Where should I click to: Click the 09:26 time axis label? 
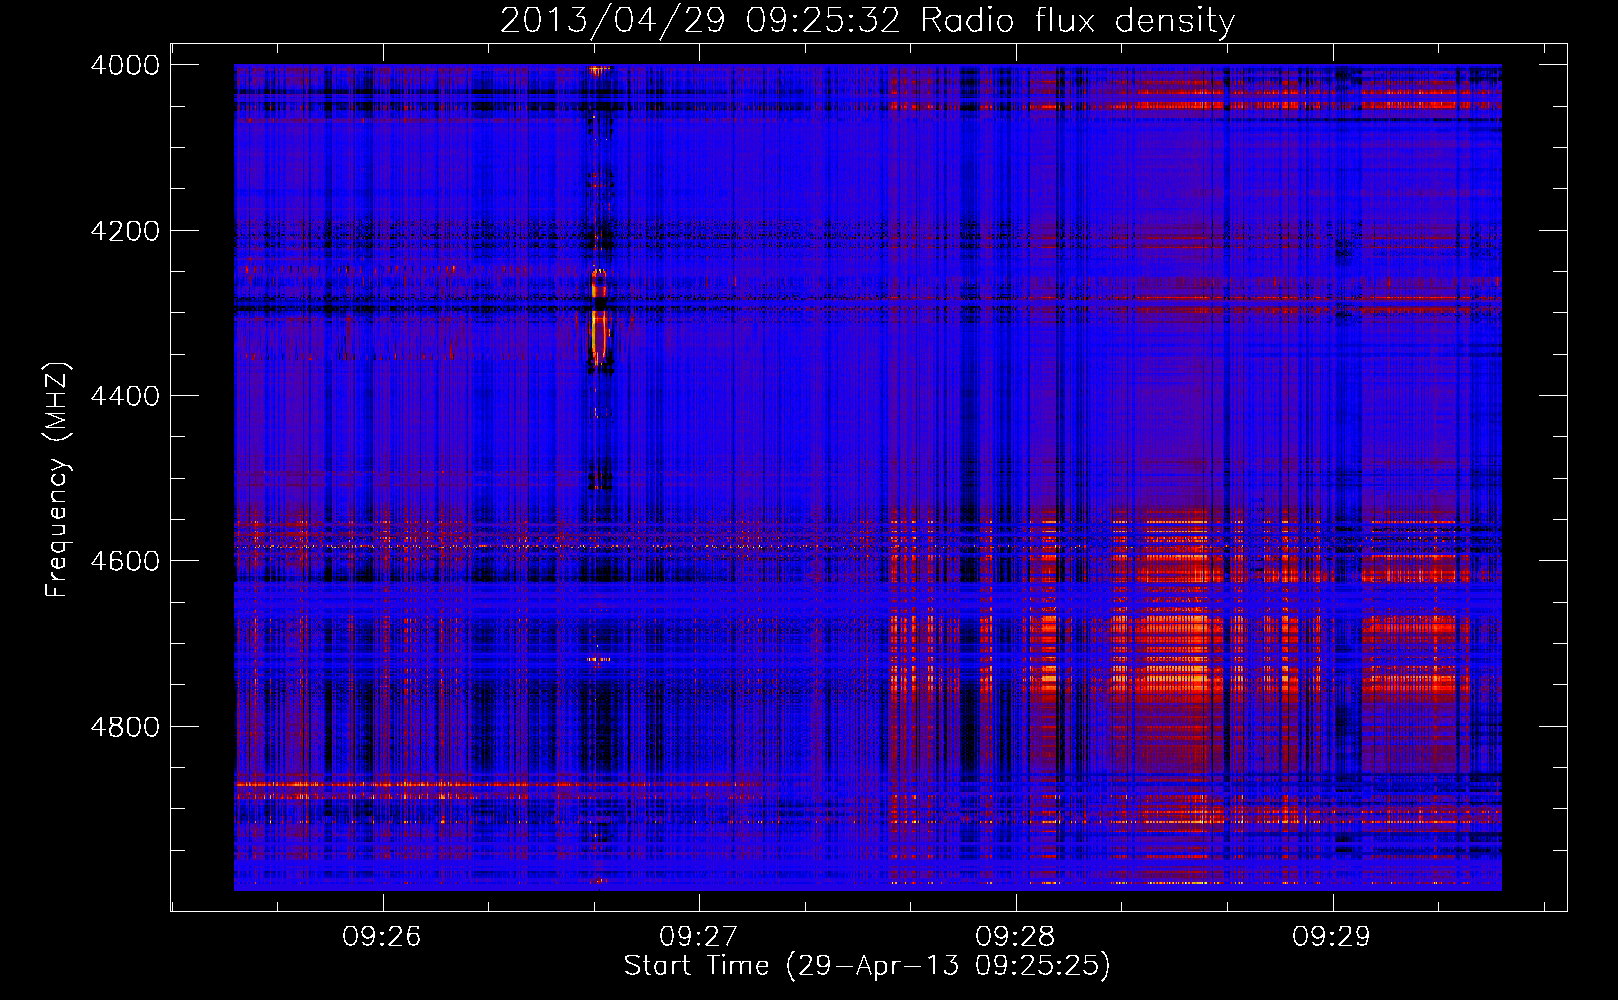382,937
